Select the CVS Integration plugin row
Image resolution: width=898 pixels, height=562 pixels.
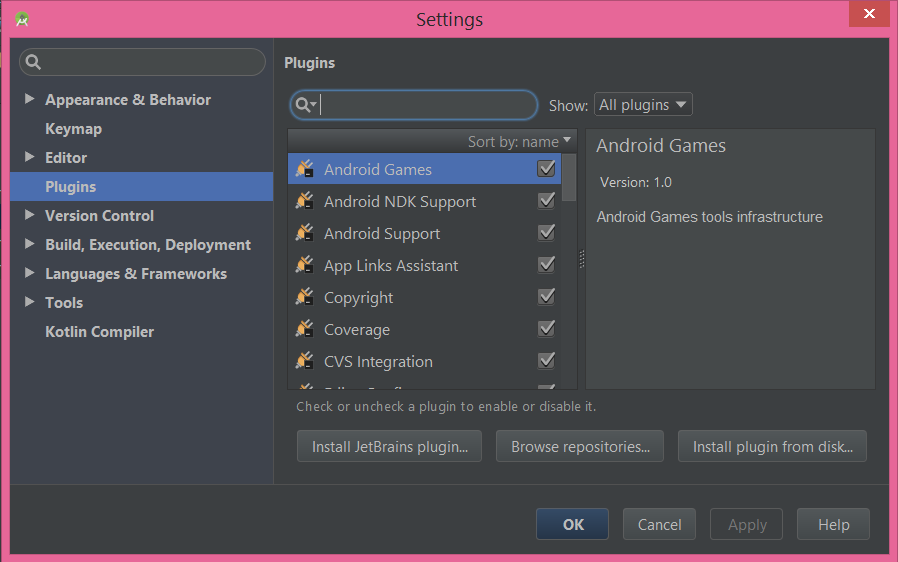[x=424, y=361]
